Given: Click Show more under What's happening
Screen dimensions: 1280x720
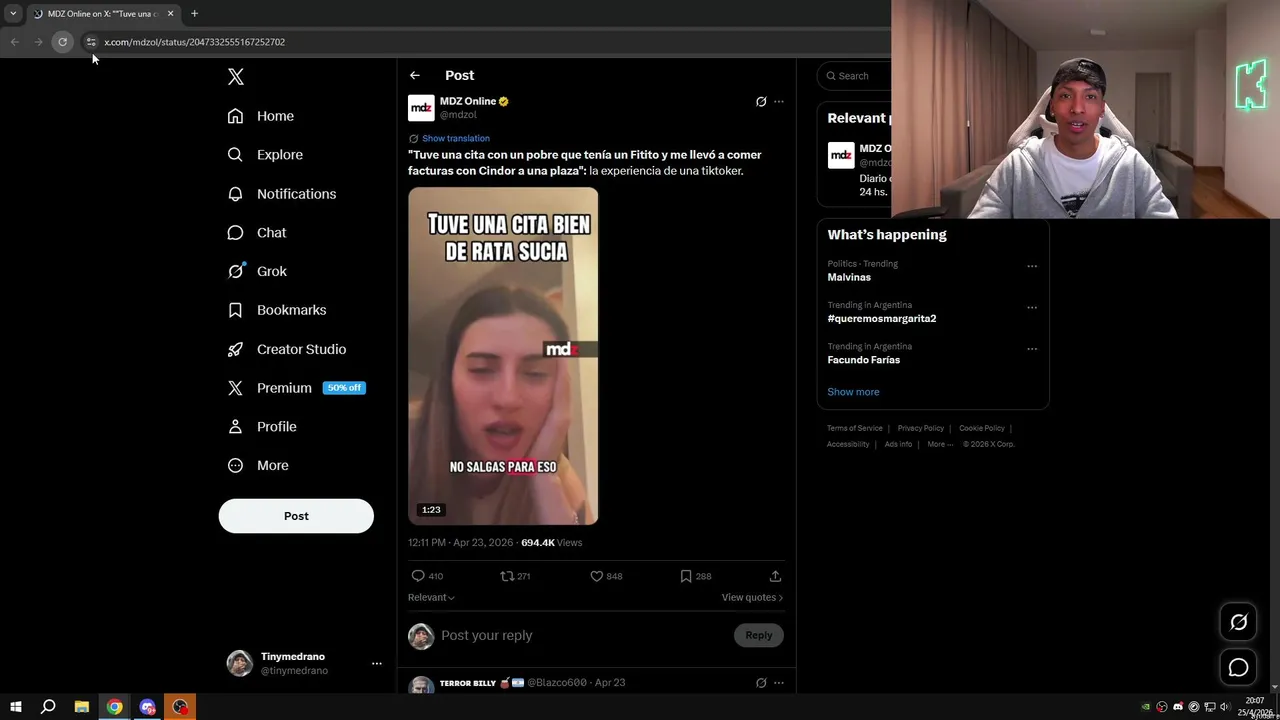Looking at the screenshot, I should (853, 392).
